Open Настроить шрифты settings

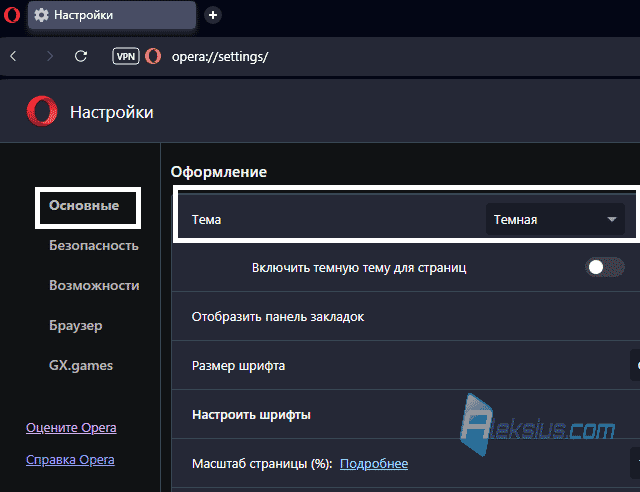[x=251, y=415]
